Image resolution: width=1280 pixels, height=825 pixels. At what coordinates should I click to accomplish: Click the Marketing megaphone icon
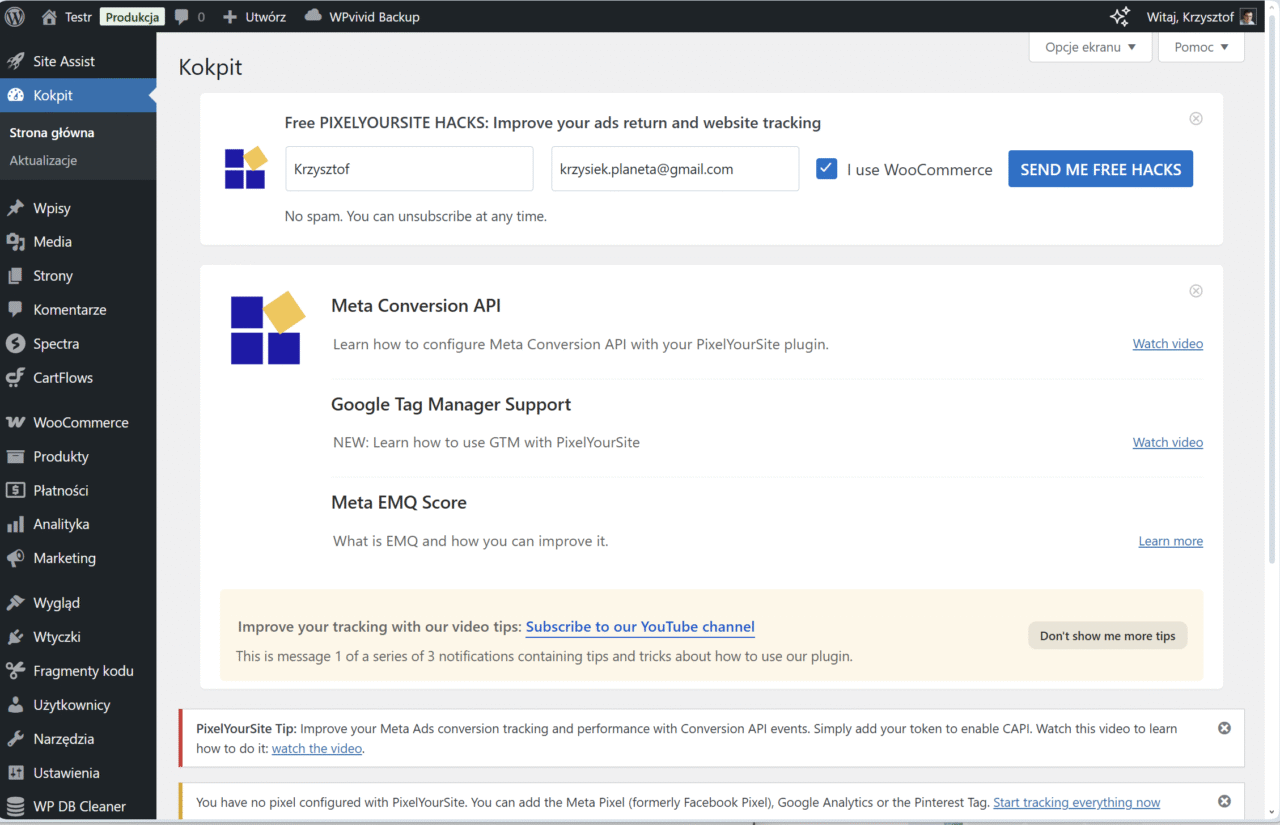click(15, 558)
